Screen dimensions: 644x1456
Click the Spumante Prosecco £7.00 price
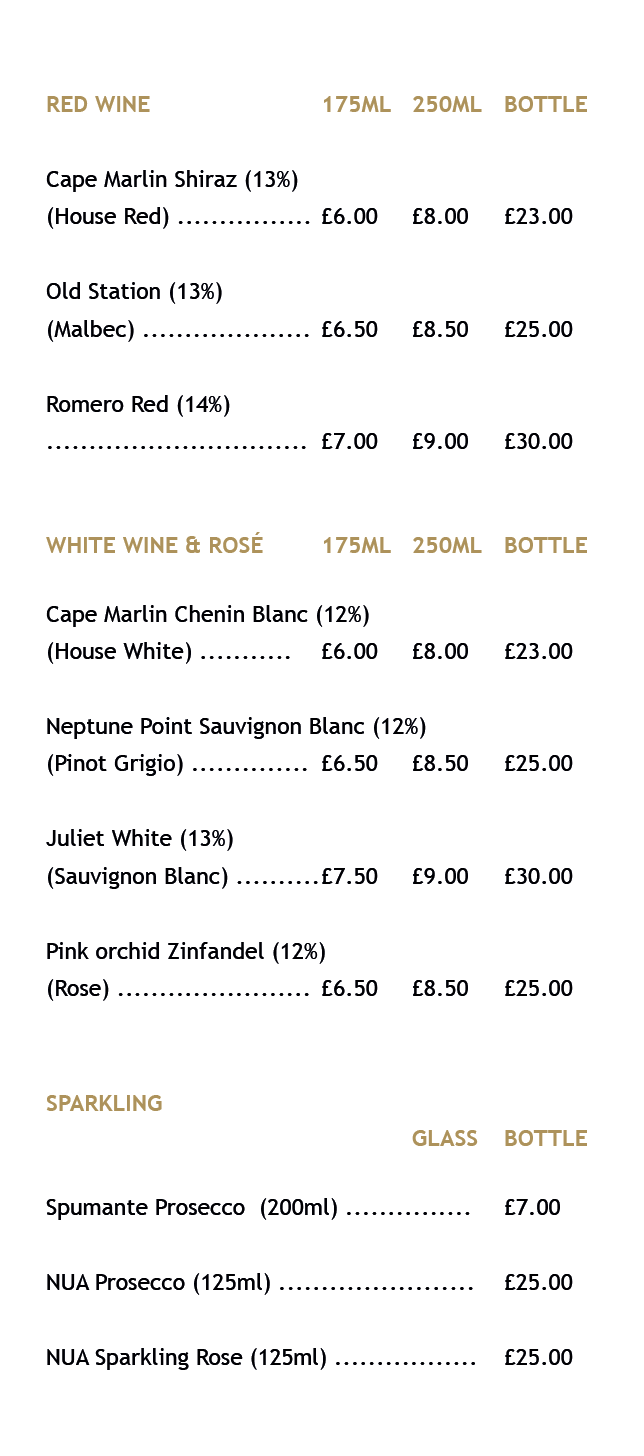532,1207
